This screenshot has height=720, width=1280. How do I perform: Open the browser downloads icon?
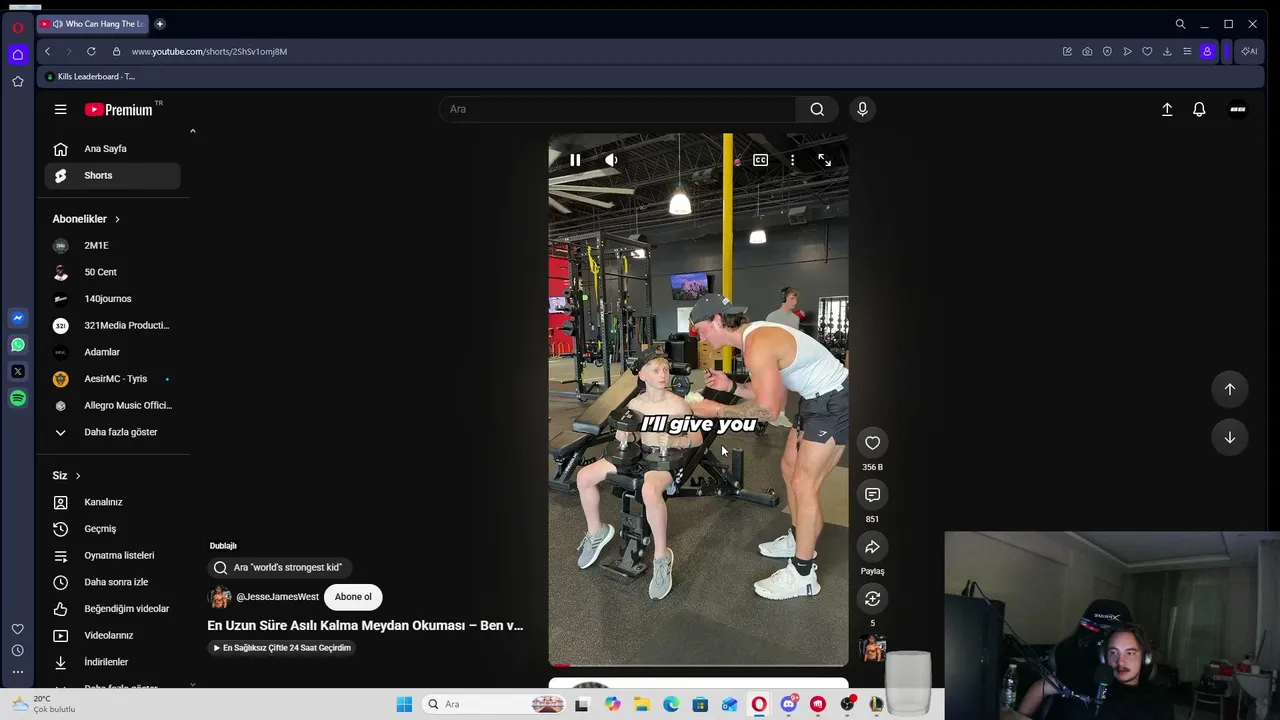tap(1167, 51)
